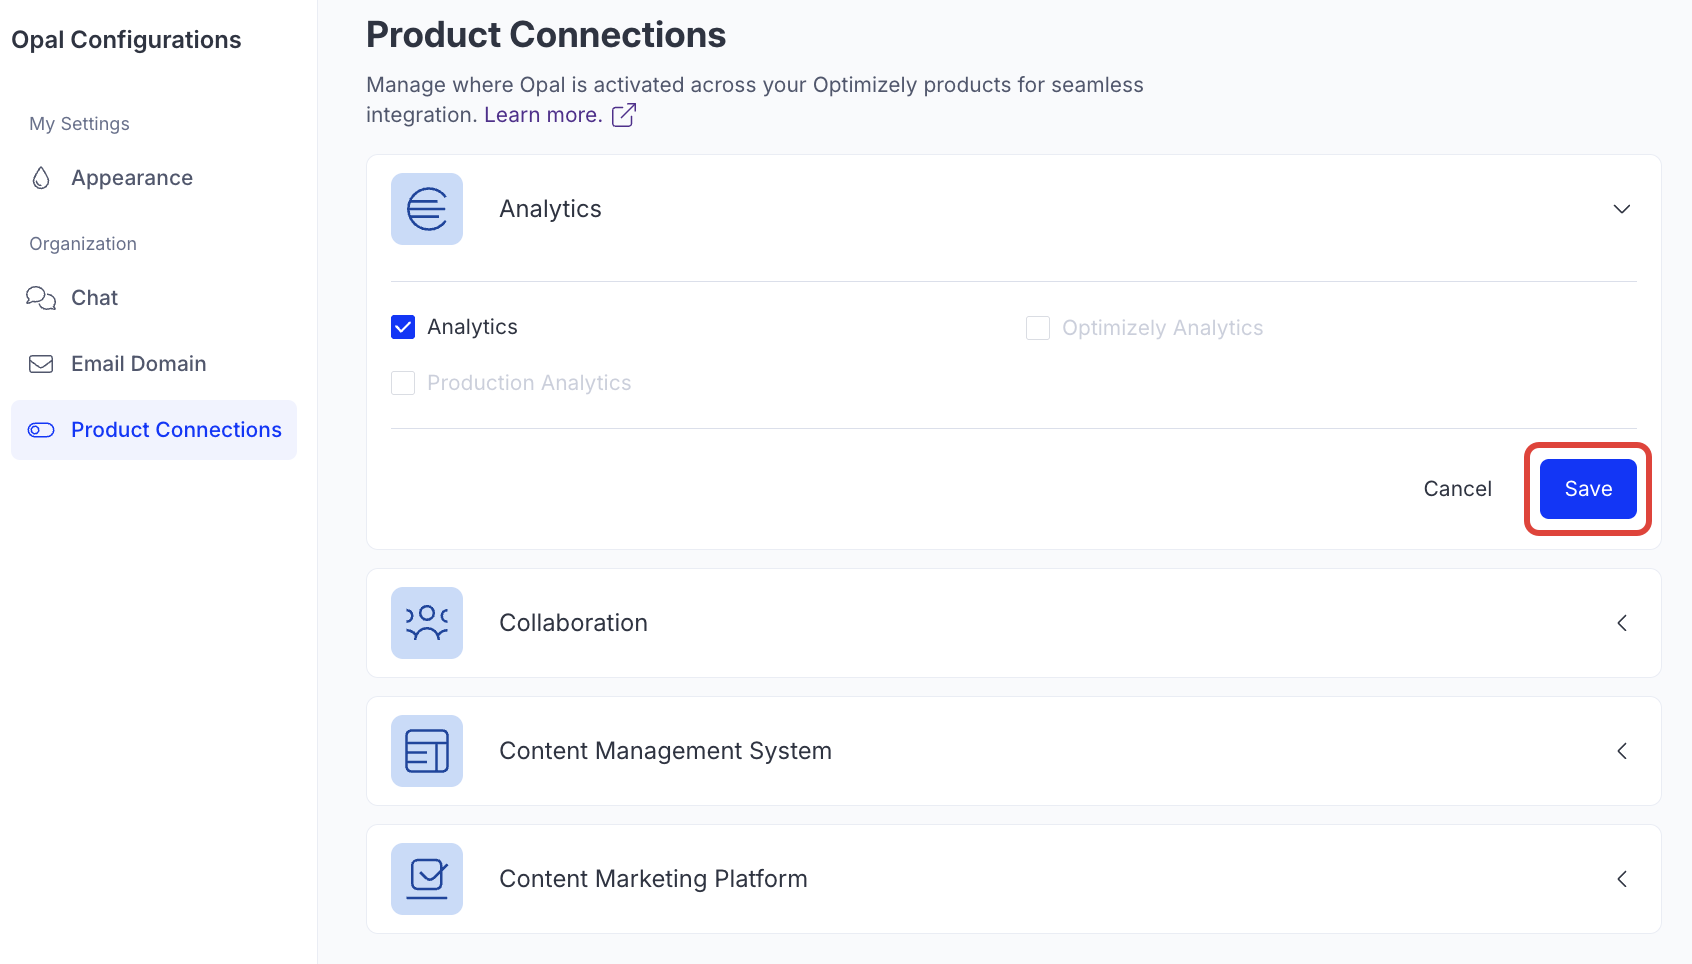This screenshot has width=1692, height=964.
Task: Click the Email Domain envelope icon
Action: click(x=41, y=364)
